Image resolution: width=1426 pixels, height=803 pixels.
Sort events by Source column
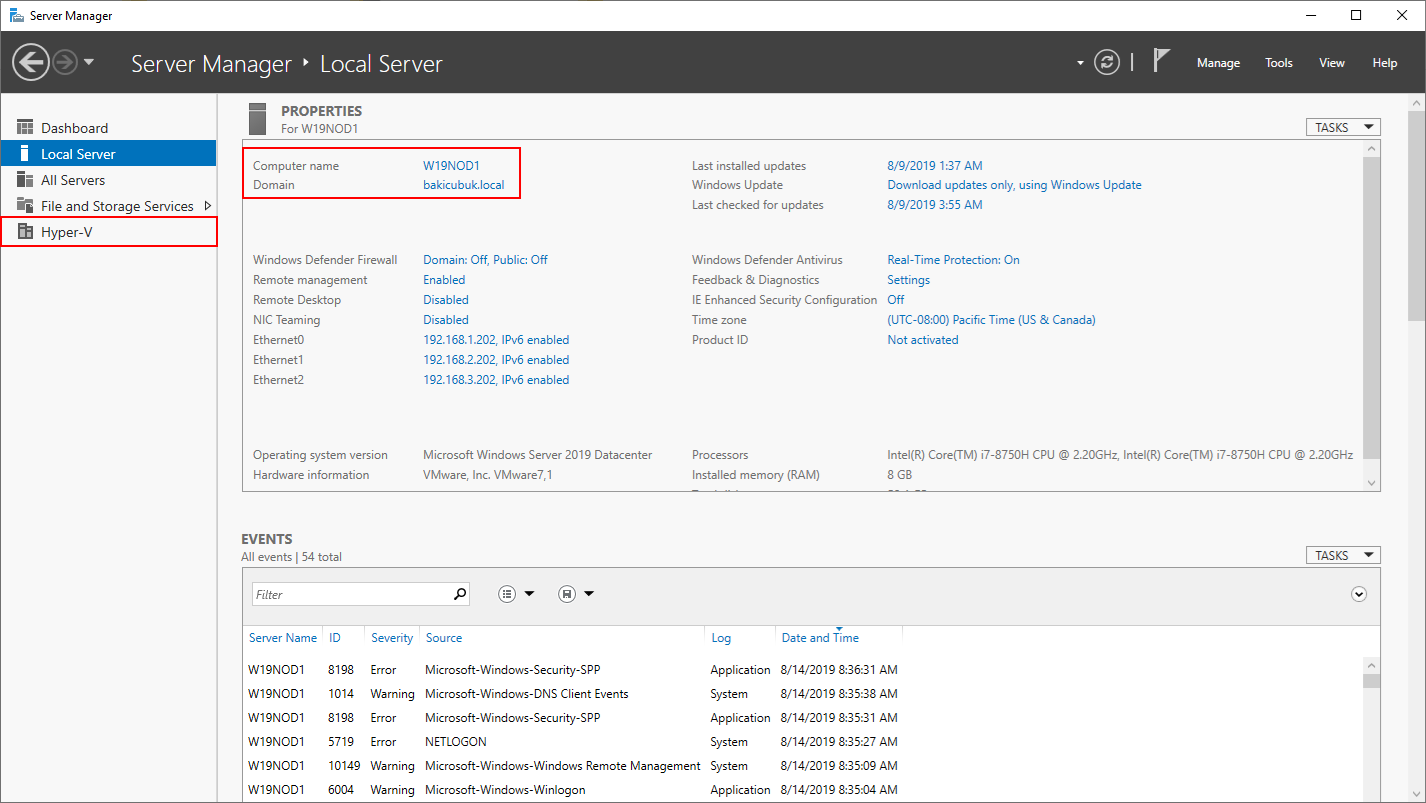[444, 638]
